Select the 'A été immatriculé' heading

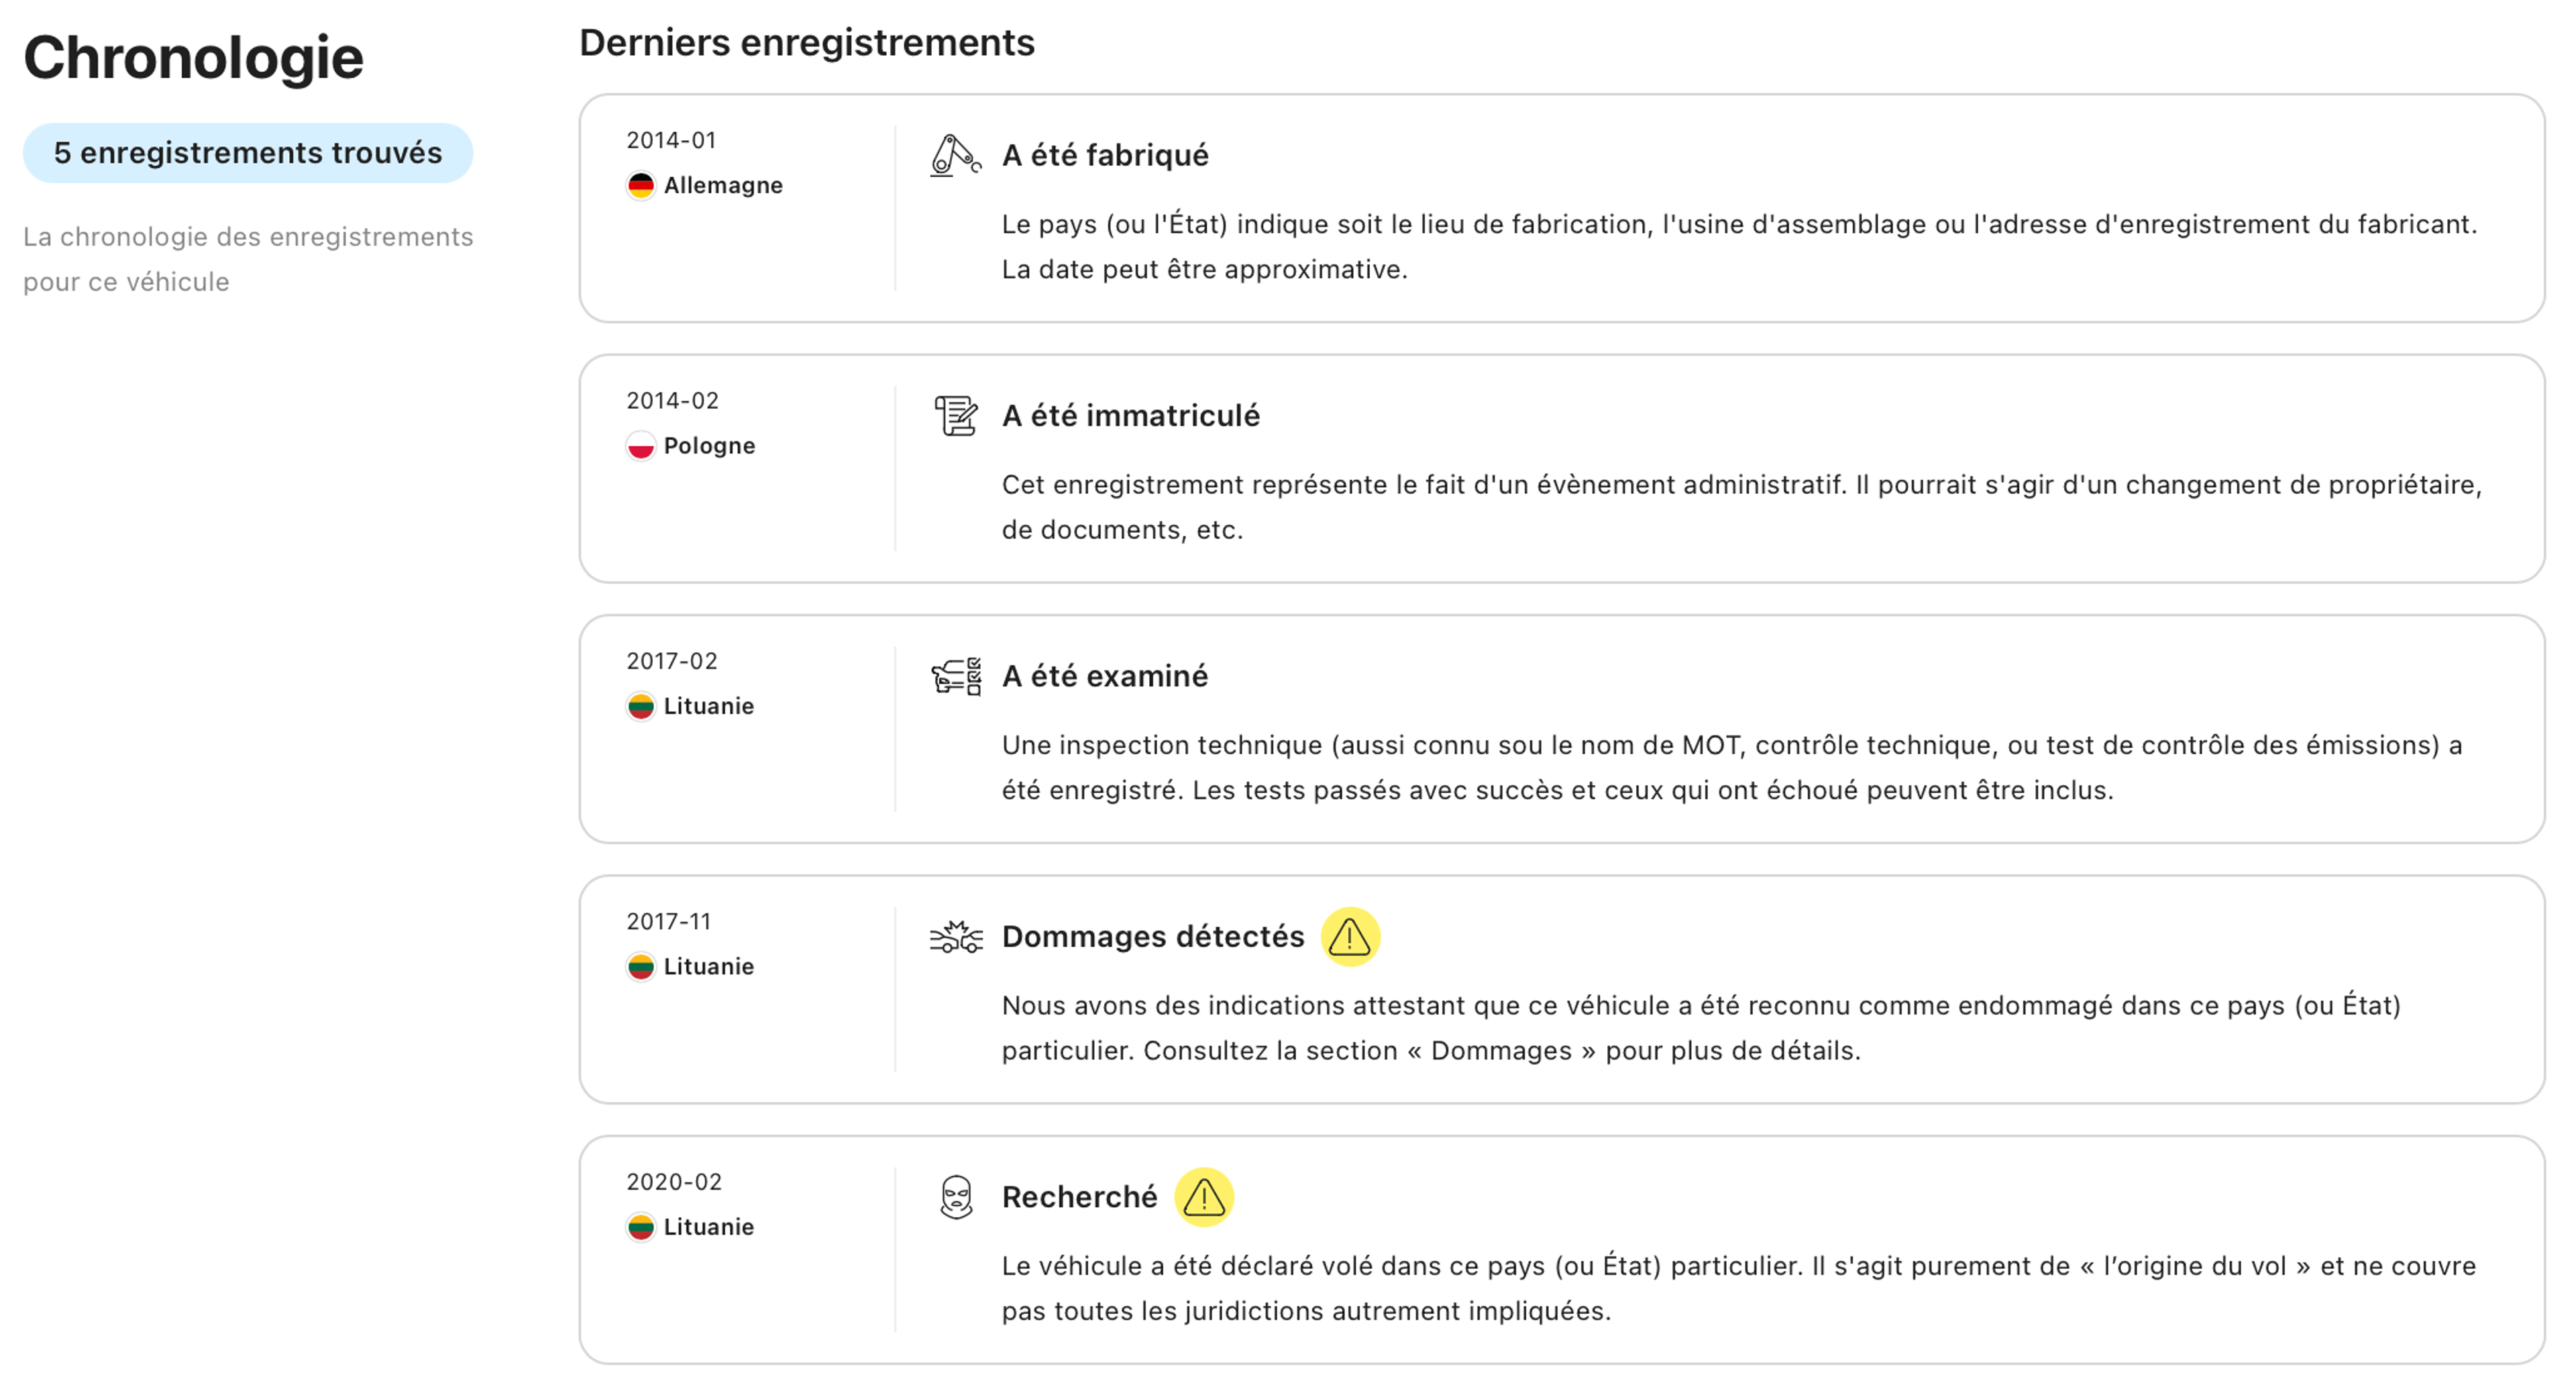tap(1130, 416)
